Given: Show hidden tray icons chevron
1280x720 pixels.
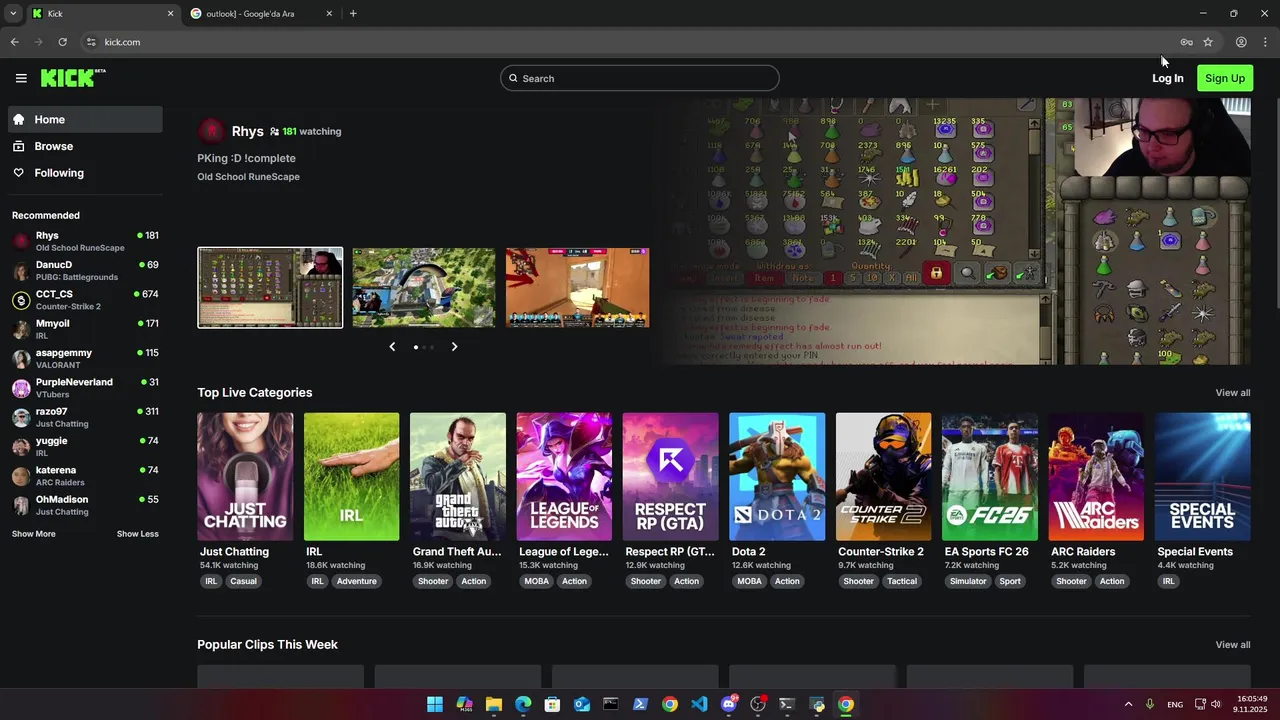Looking at the screenshot, I should tap(1128, 704).
